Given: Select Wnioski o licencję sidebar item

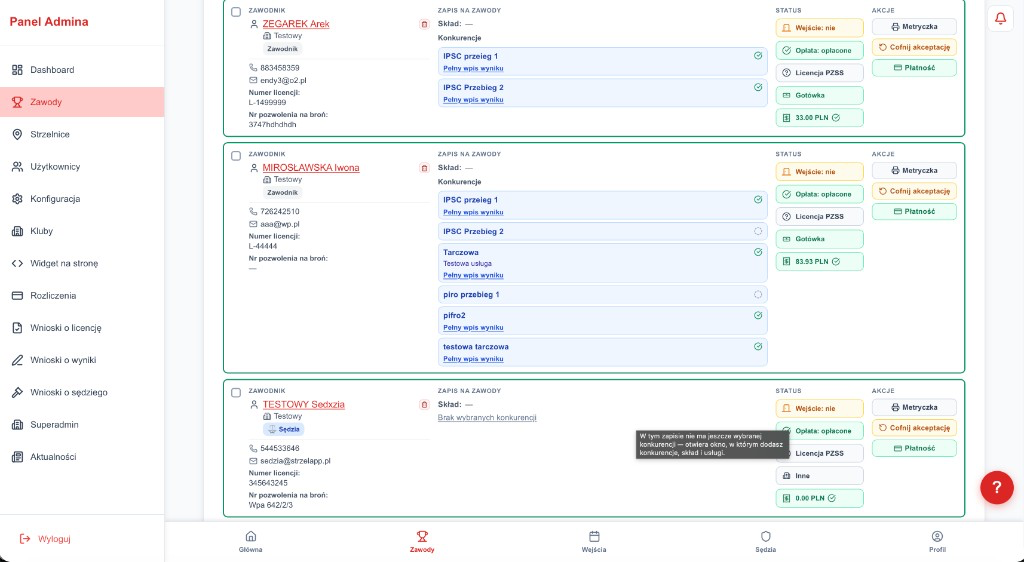Looking at the screenshot, I should click(65, 328).
